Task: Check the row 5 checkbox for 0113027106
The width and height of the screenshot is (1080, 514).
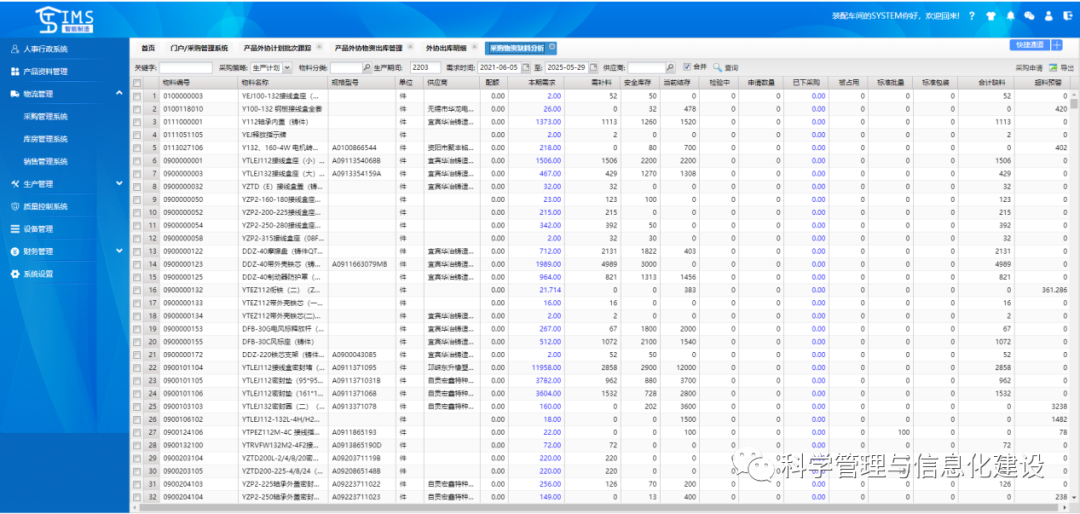Action: point(137,147)
